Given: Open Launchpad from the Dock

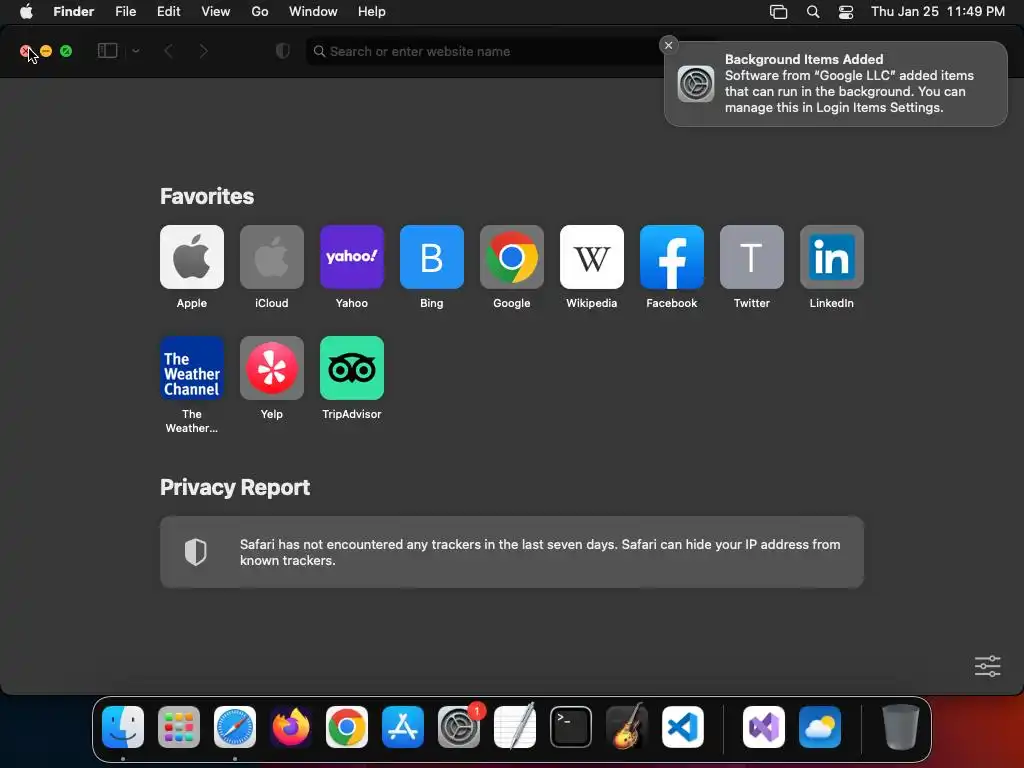Looking at the screenshot, I should (179, 727).
